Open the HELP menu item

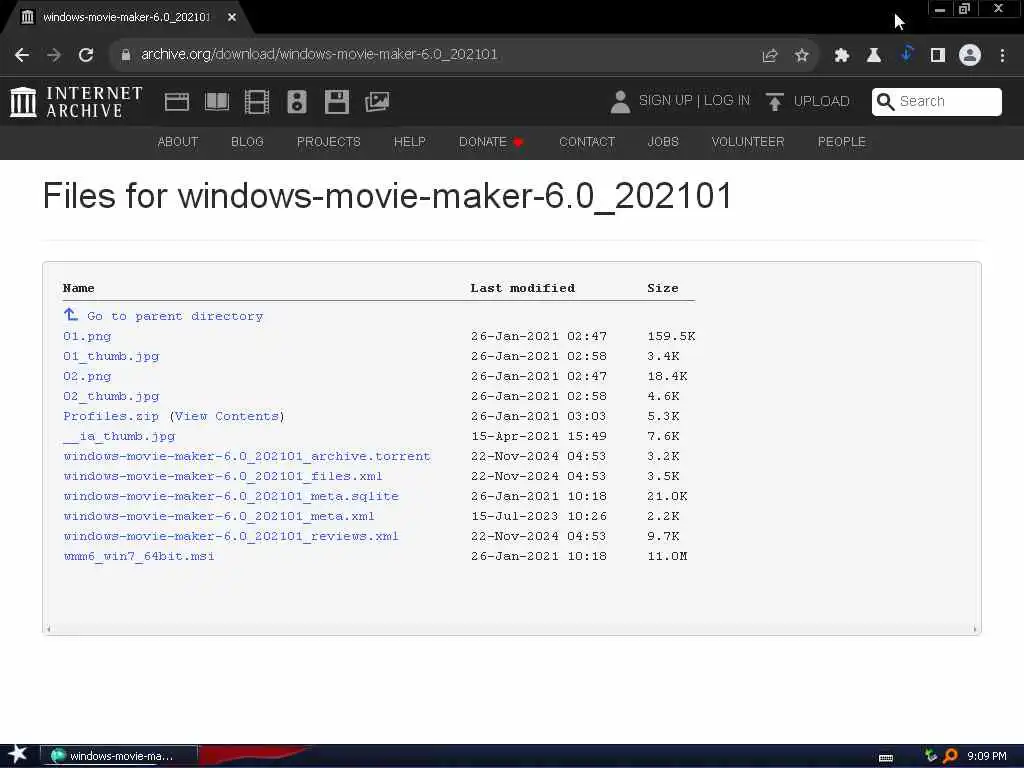point(409,142)
